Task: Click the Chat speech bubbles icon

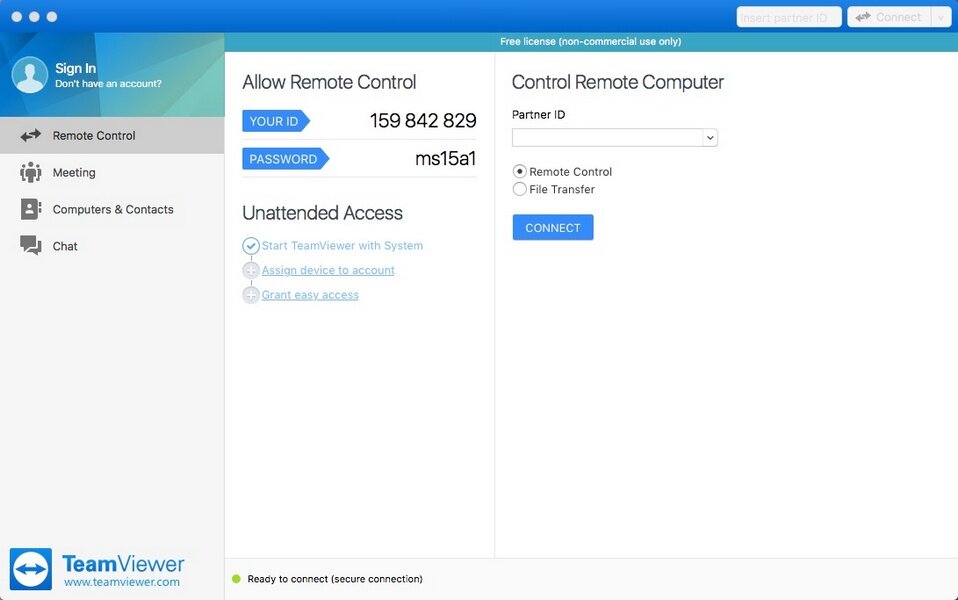Action: (31, 246)
